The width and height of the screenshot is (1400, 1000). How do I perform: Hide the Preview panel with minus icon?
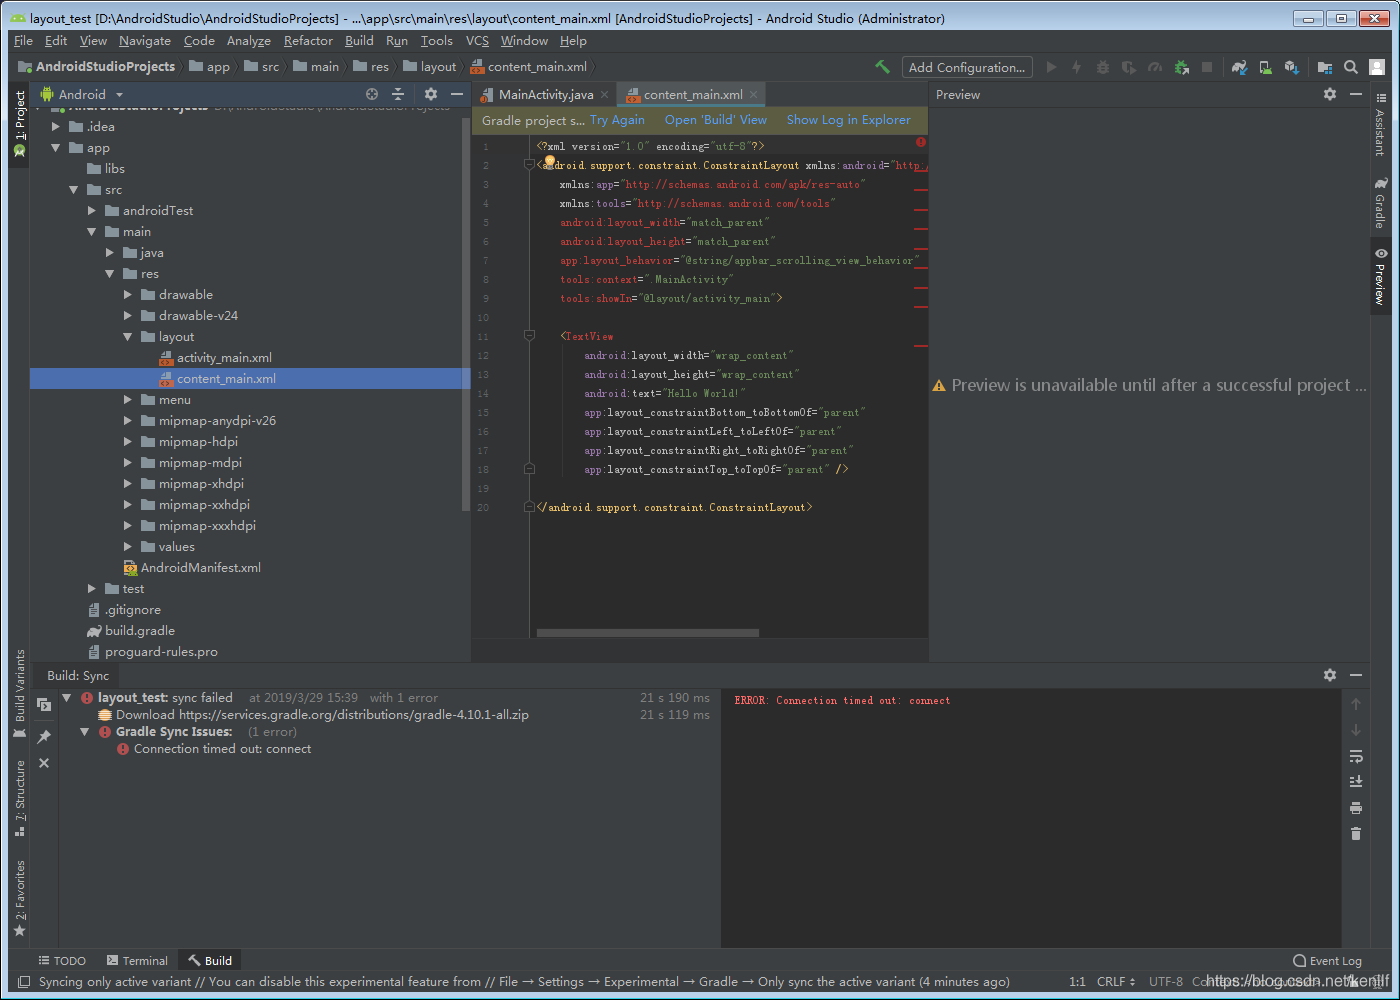pyautogui.click(x=1356, y=94)
